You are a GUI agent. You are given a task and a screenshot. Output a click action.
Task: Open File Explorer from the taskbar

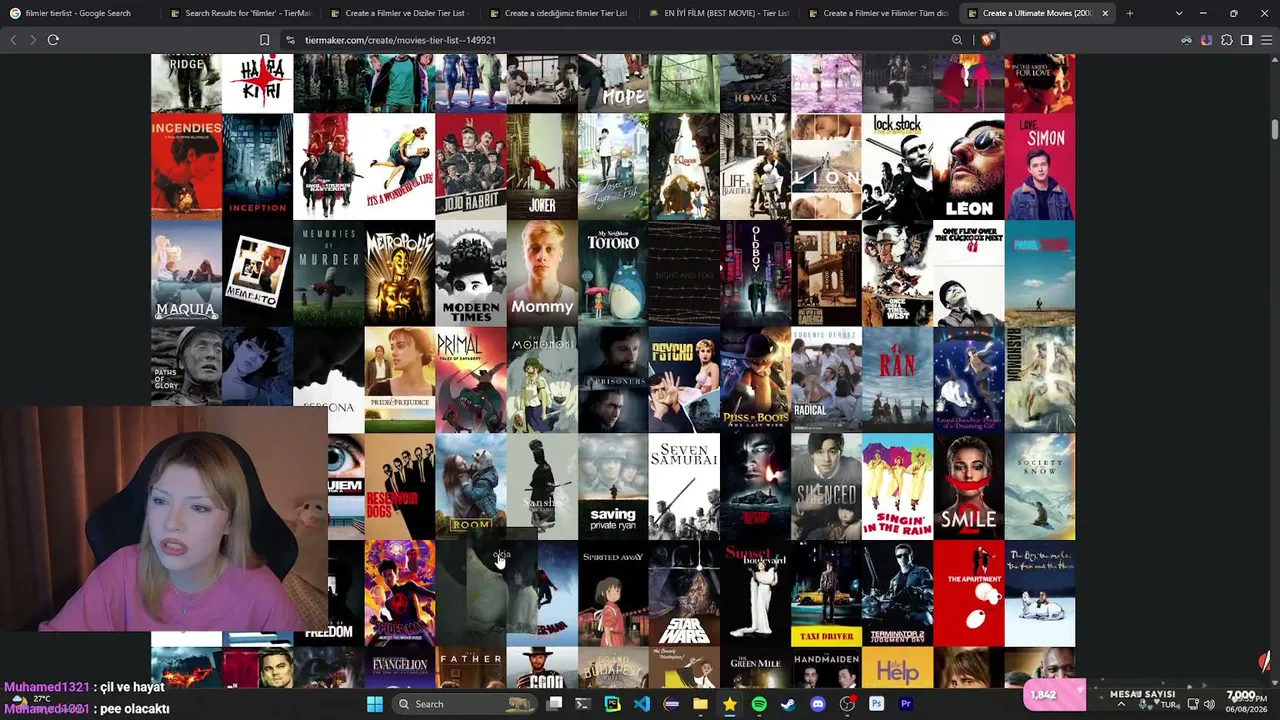700,704
